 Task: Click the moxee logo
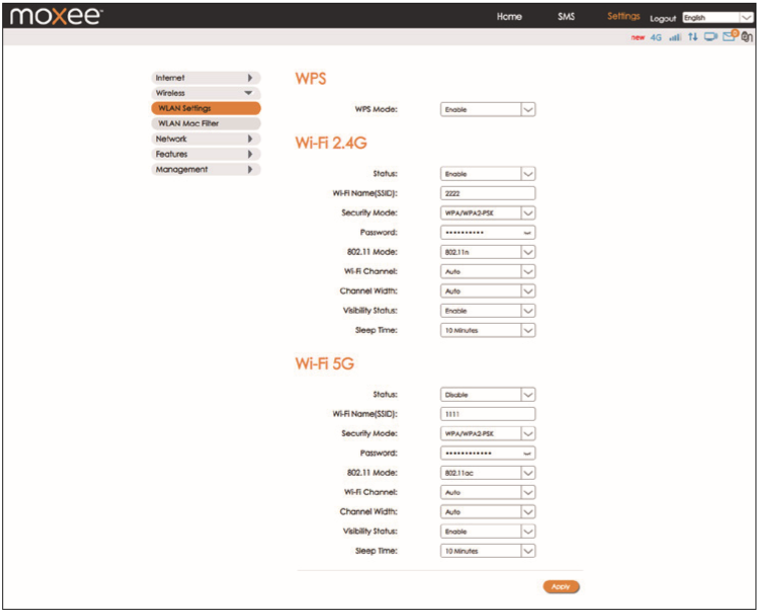click(56, 16)
